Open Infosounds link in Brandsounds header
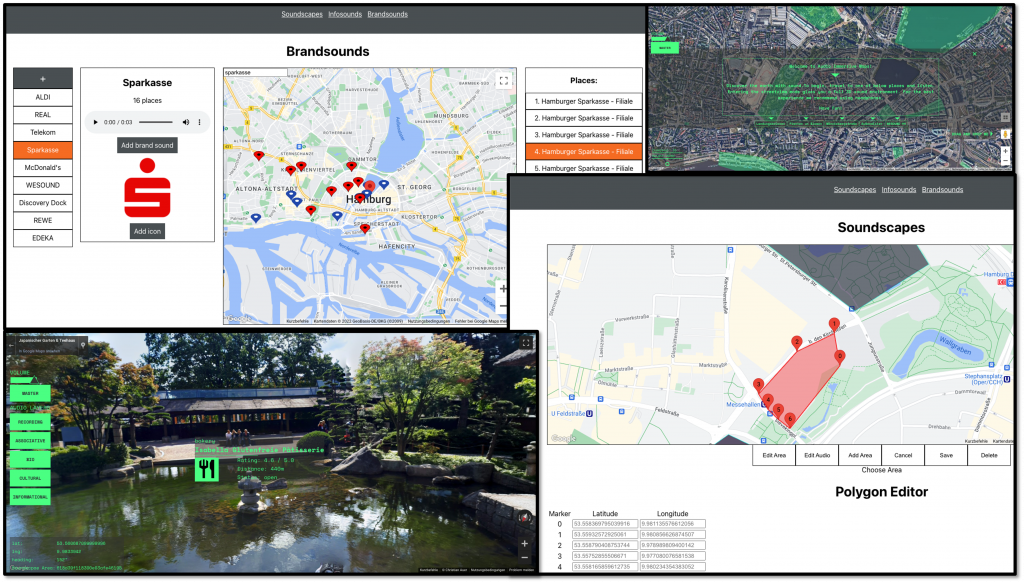This screenshot has height=583, width=1024. (345, 14)
